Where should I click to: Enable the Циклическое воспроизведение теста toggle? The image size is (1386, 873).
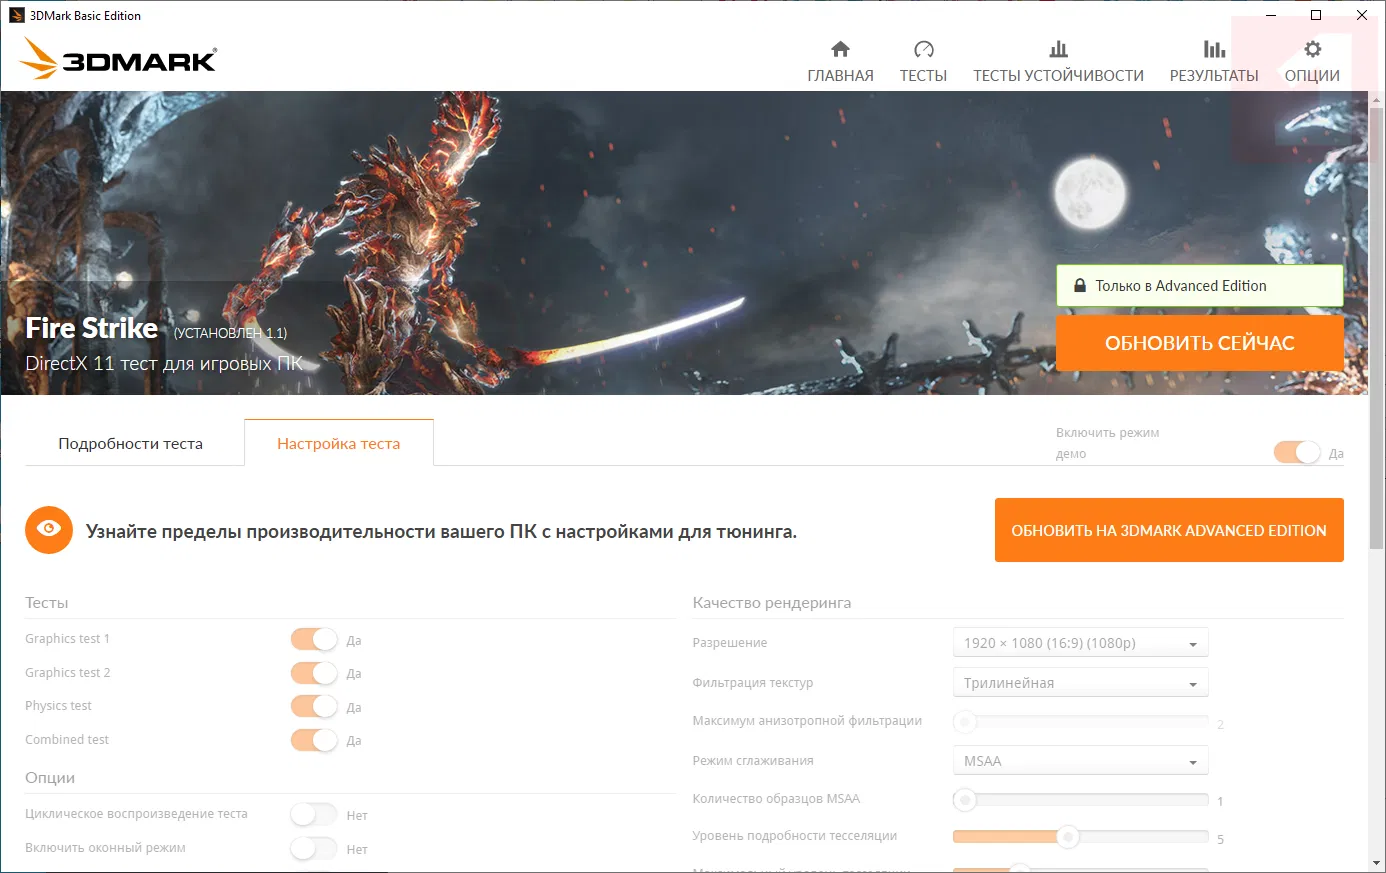point(314,815)
